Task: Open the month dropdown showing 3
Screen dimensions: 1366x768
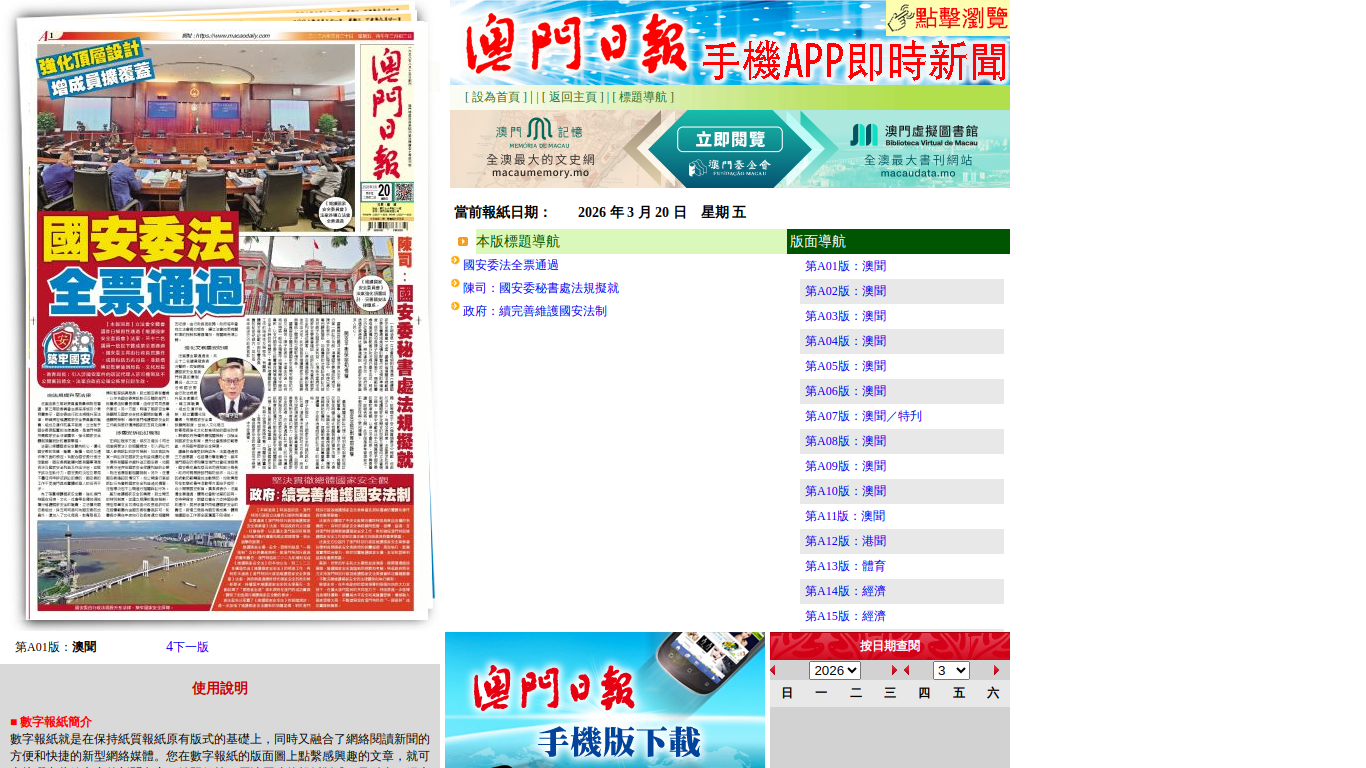Action: (951, 671)
